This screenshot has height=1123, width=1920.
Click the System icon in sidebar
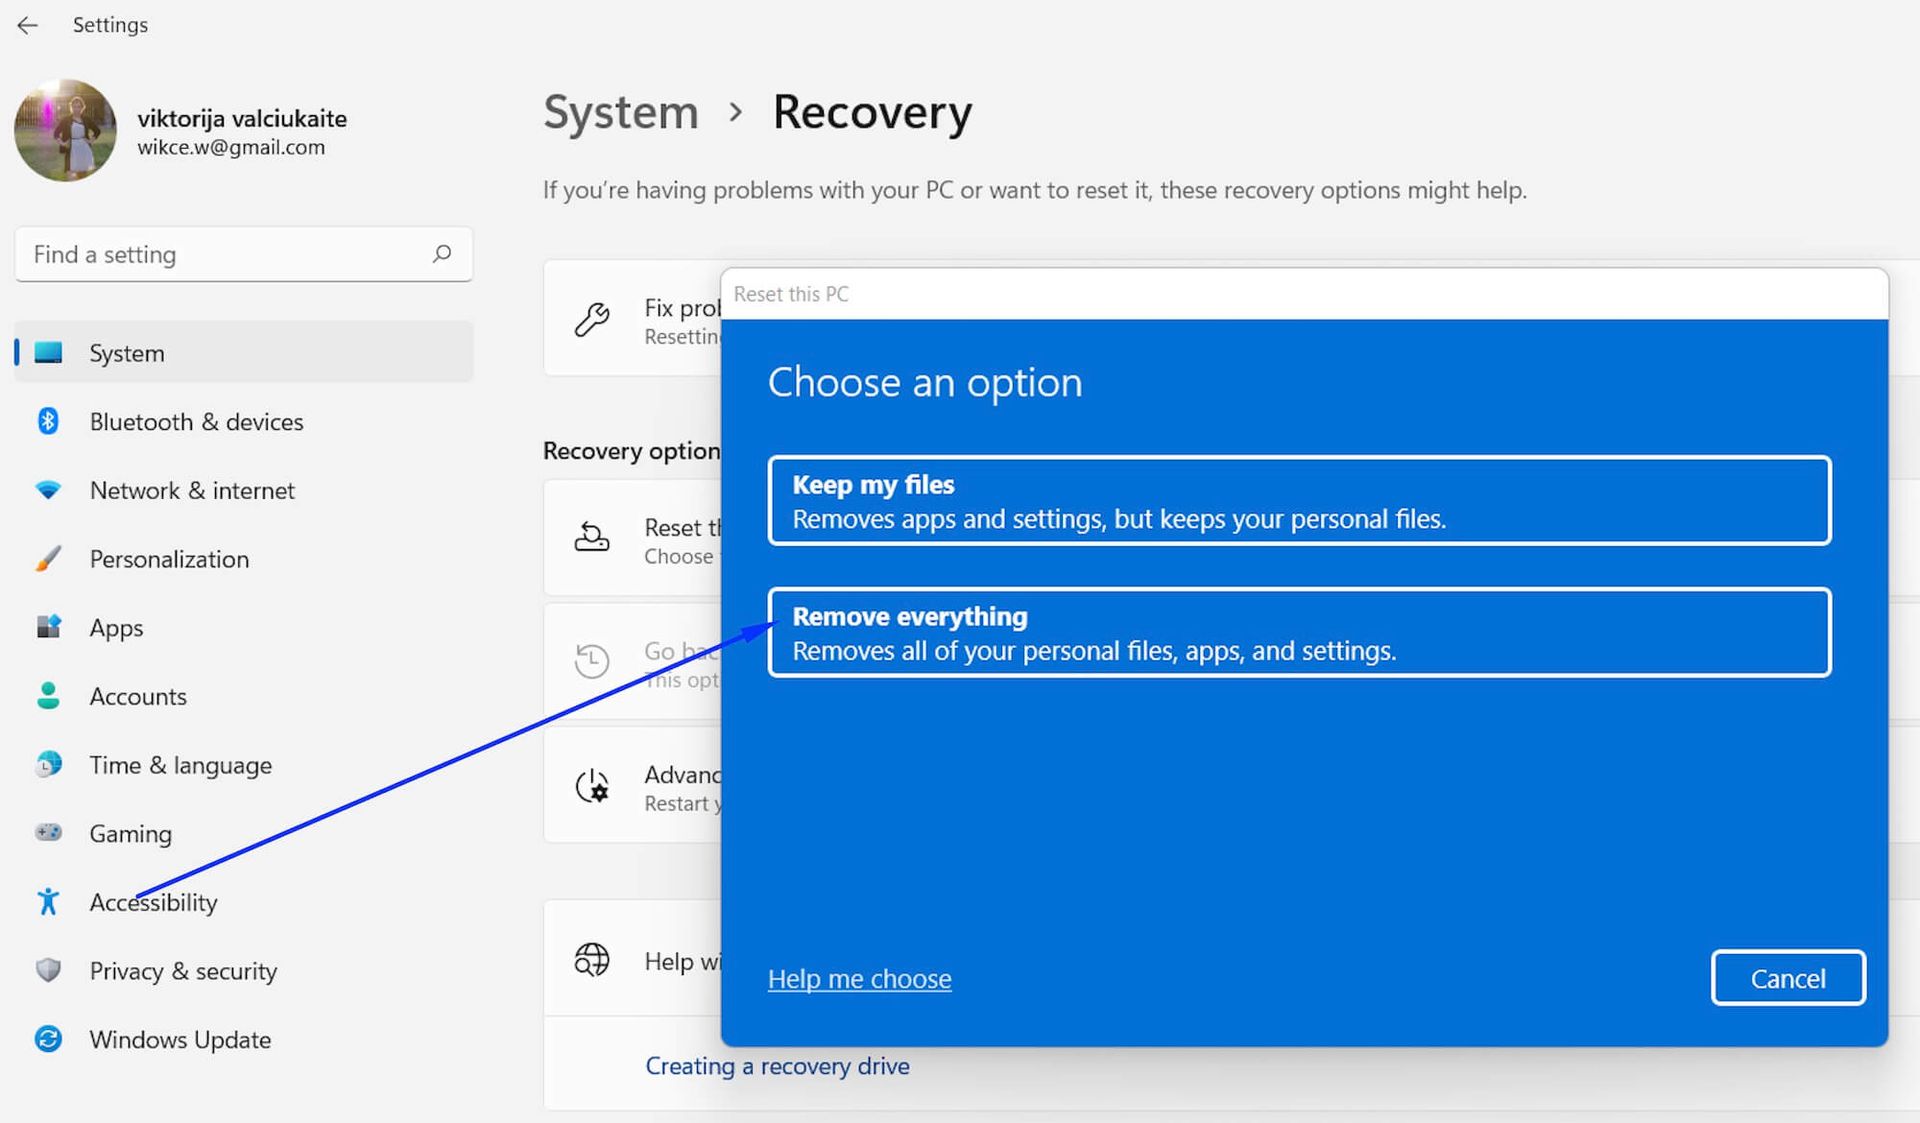pyautogui.click(x=47, y=353)
